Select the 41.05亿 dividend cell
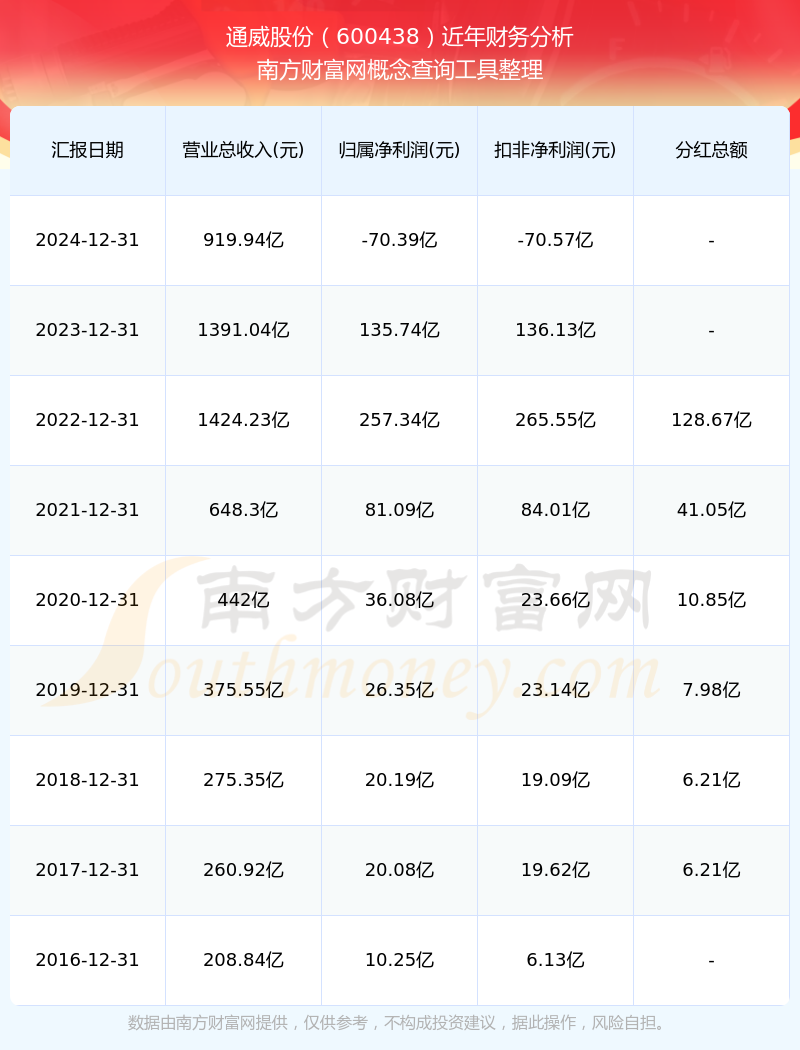The height and width of the screenshot is (1050, 800). click(712, 510)
